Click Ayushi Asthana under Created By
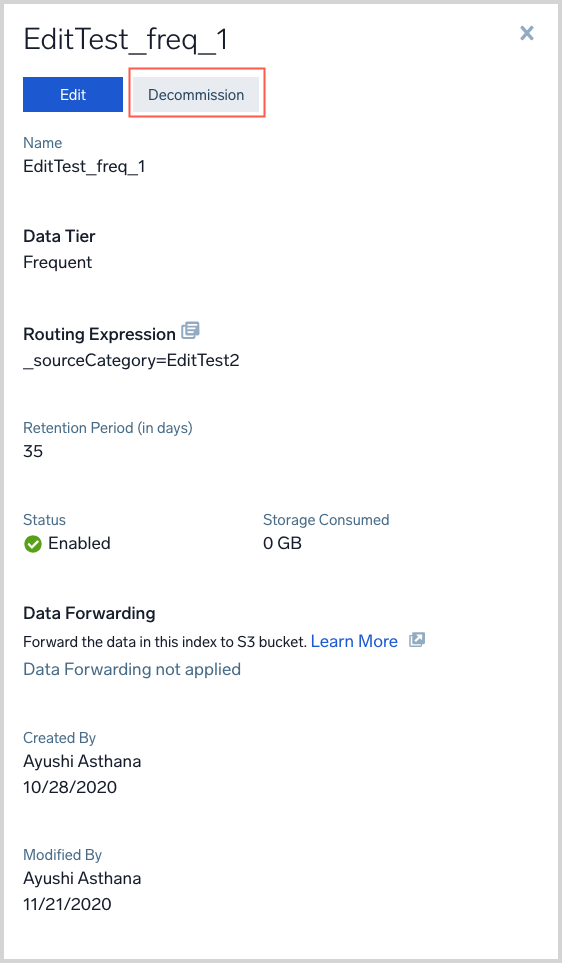 [x=82, y=762]
